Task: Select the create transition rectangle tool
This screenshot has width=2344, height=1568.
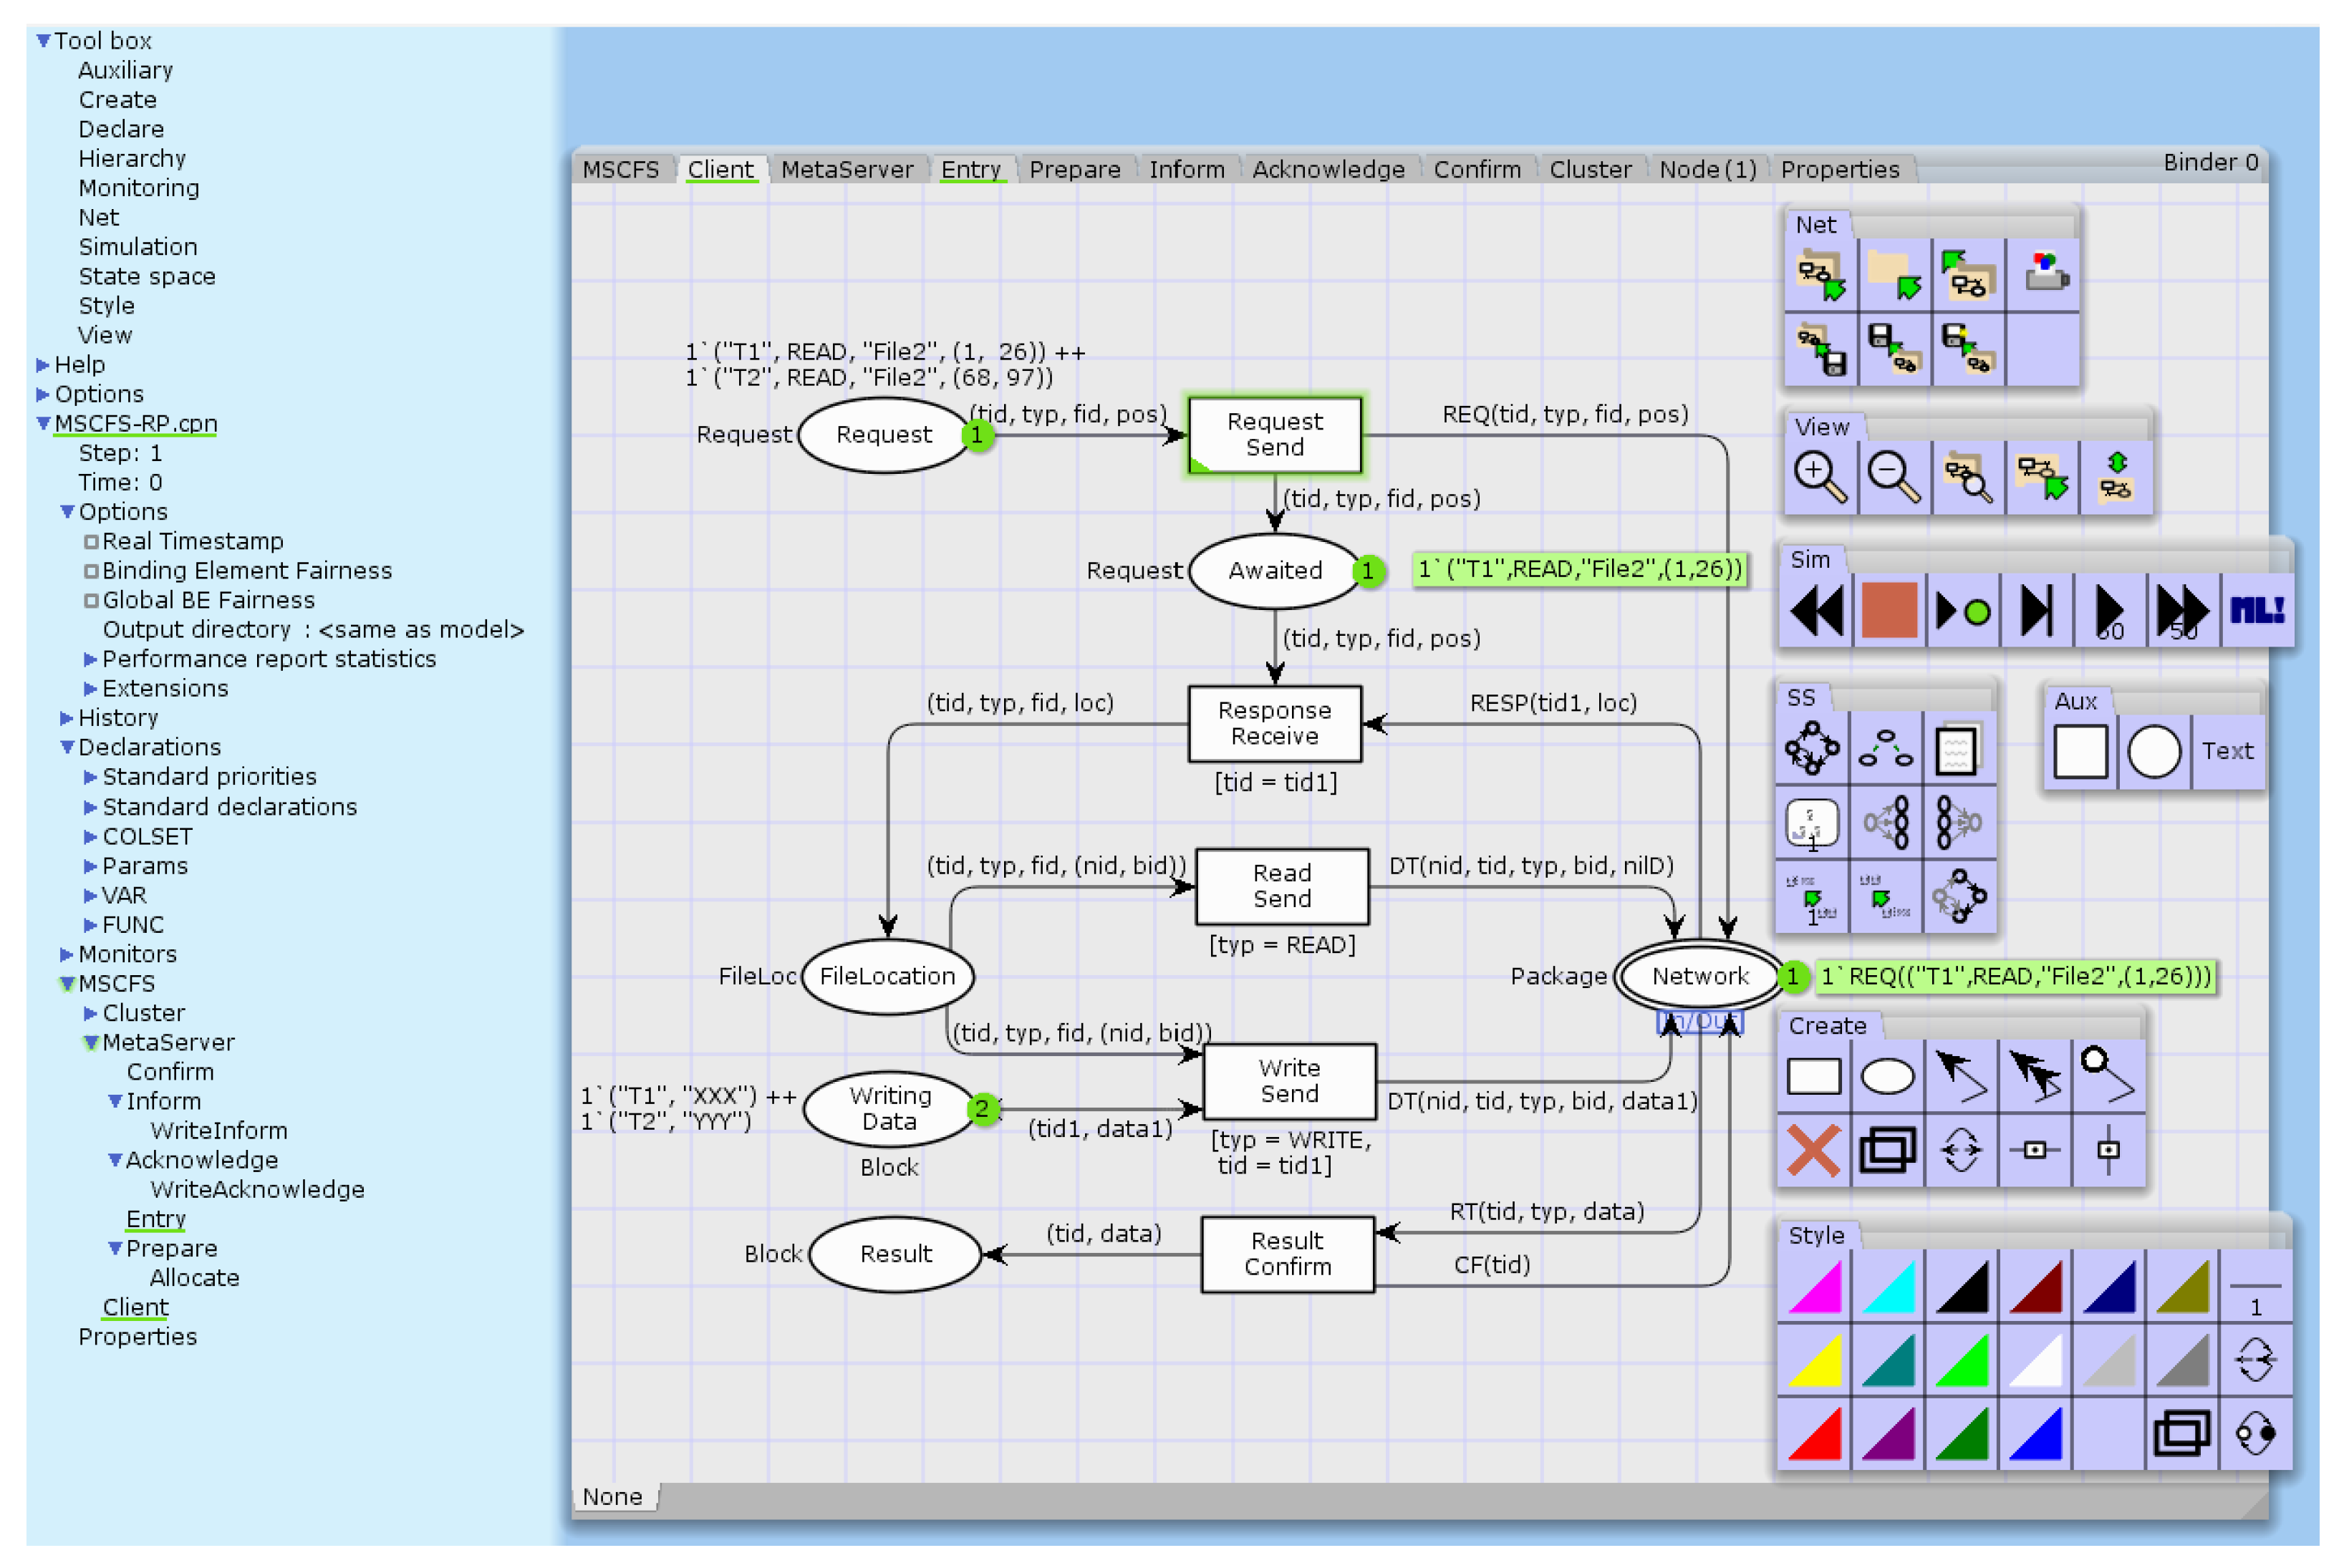Action: (1813, 1077)
